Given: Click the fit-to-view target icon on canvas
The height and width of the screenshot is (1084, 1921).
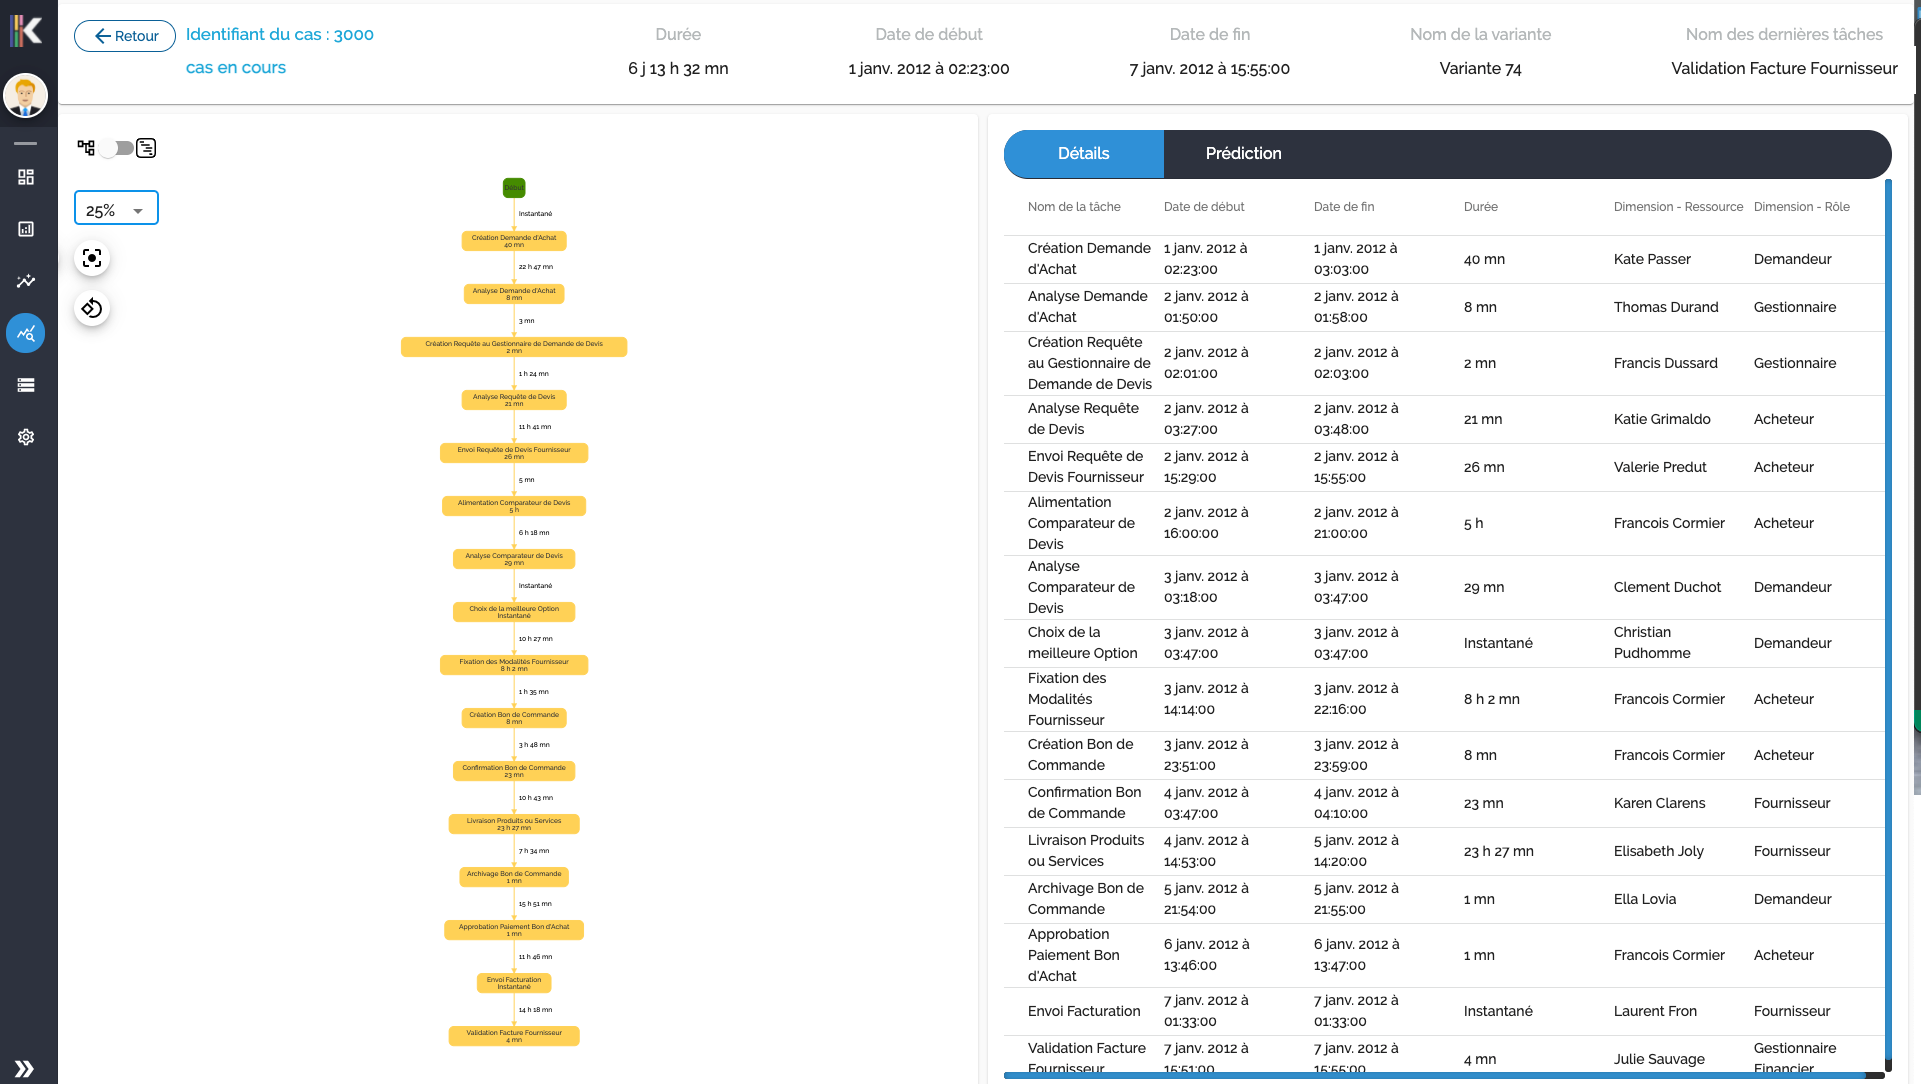Looking at the screenshot, I should pos(92,258).
